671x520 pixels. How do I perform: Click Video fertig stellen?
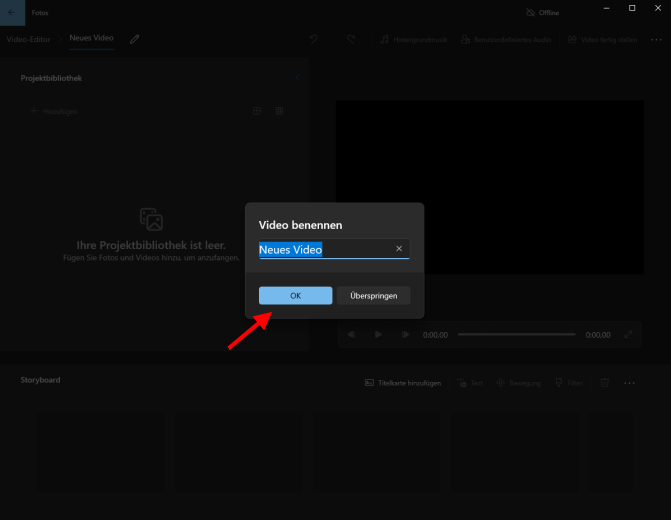pyautogui.click(x=600, y=40)
